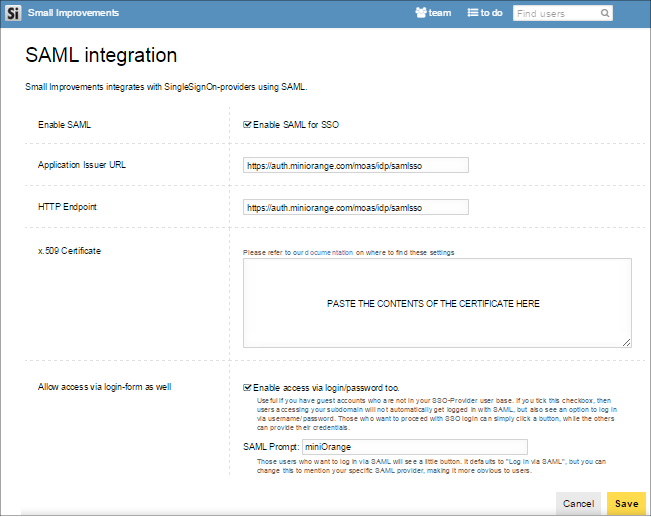Click 'Allow access via login-form as well' label
Screen dimensions: 651x517
point(105,387)
